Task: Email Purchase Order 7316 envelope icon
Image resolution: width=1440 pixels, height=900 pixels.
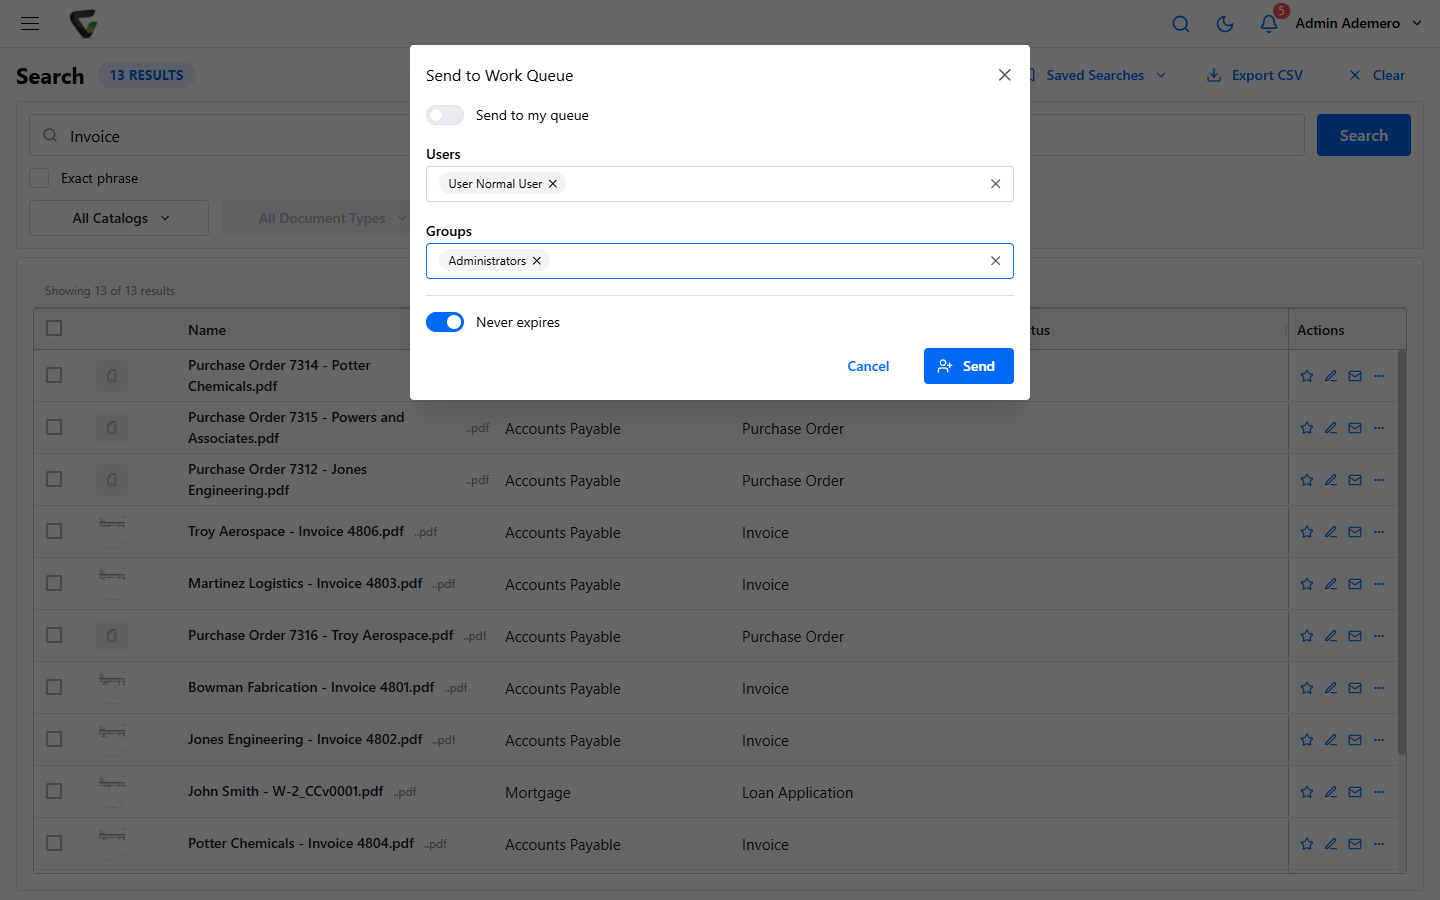Action: (1355, 636)
